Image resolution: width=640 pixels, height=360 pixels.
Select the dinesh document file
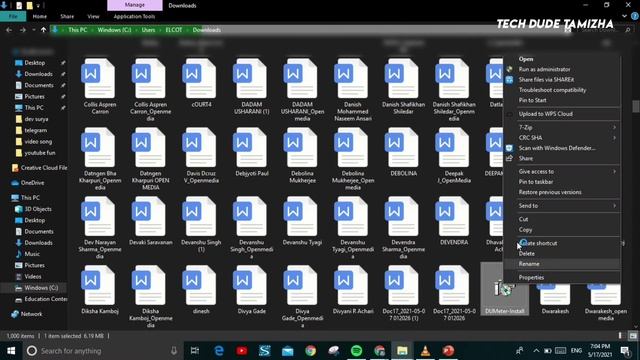pos(201,290)
